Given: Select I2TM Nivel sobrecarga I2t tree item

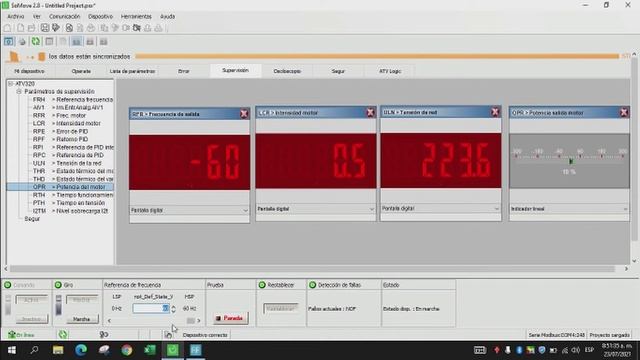Looking at the screenshot, I should 70,211.
